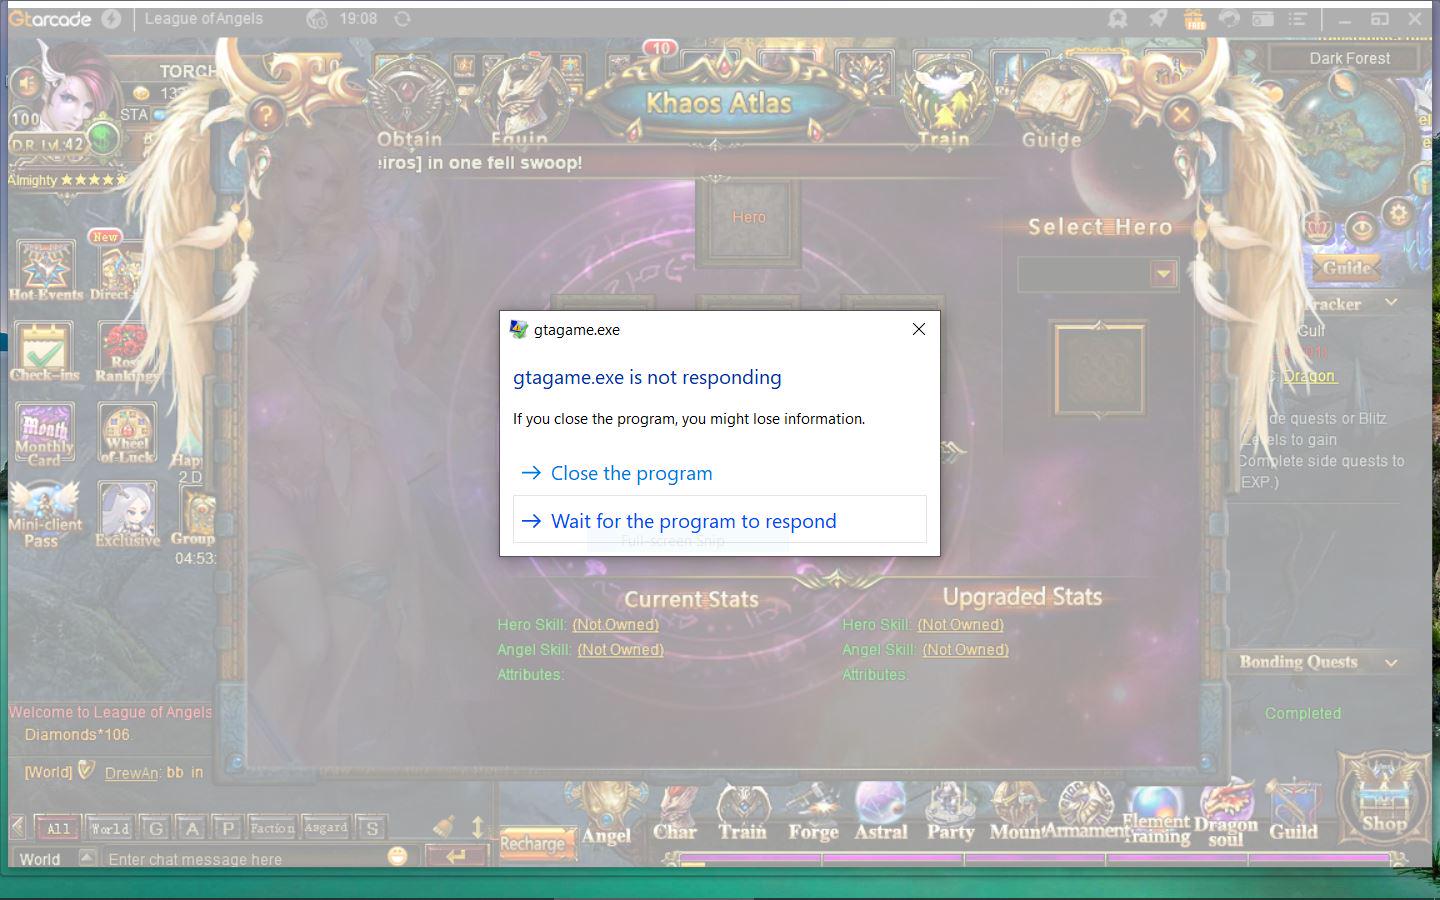
Task: Click the Recharge button
Action: pyautogui.click(x=537, y=843)
